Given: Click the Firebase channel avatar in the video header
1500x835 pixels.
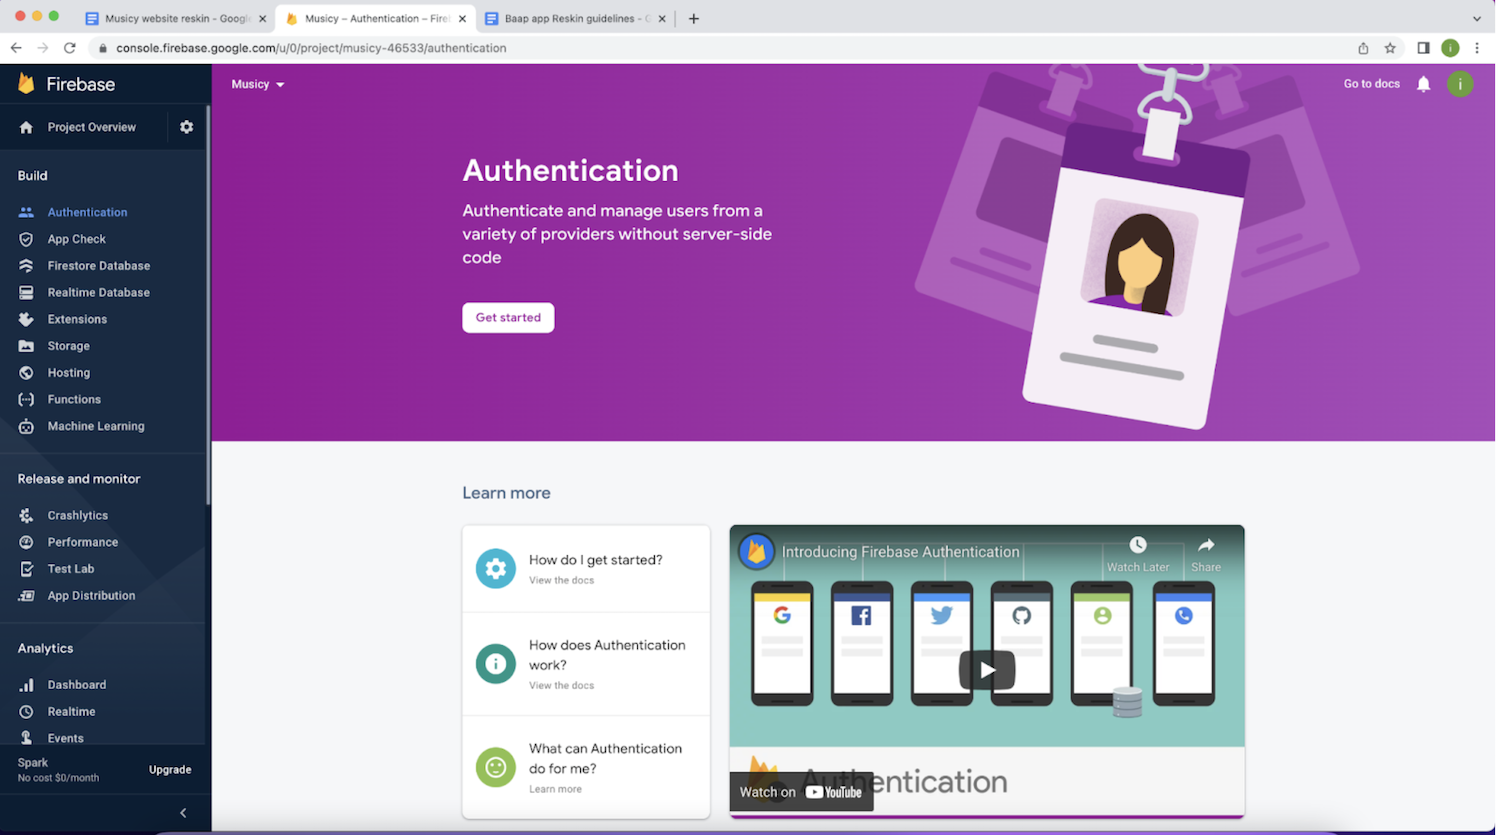Looking at the screenshot, I should [756, 551].
